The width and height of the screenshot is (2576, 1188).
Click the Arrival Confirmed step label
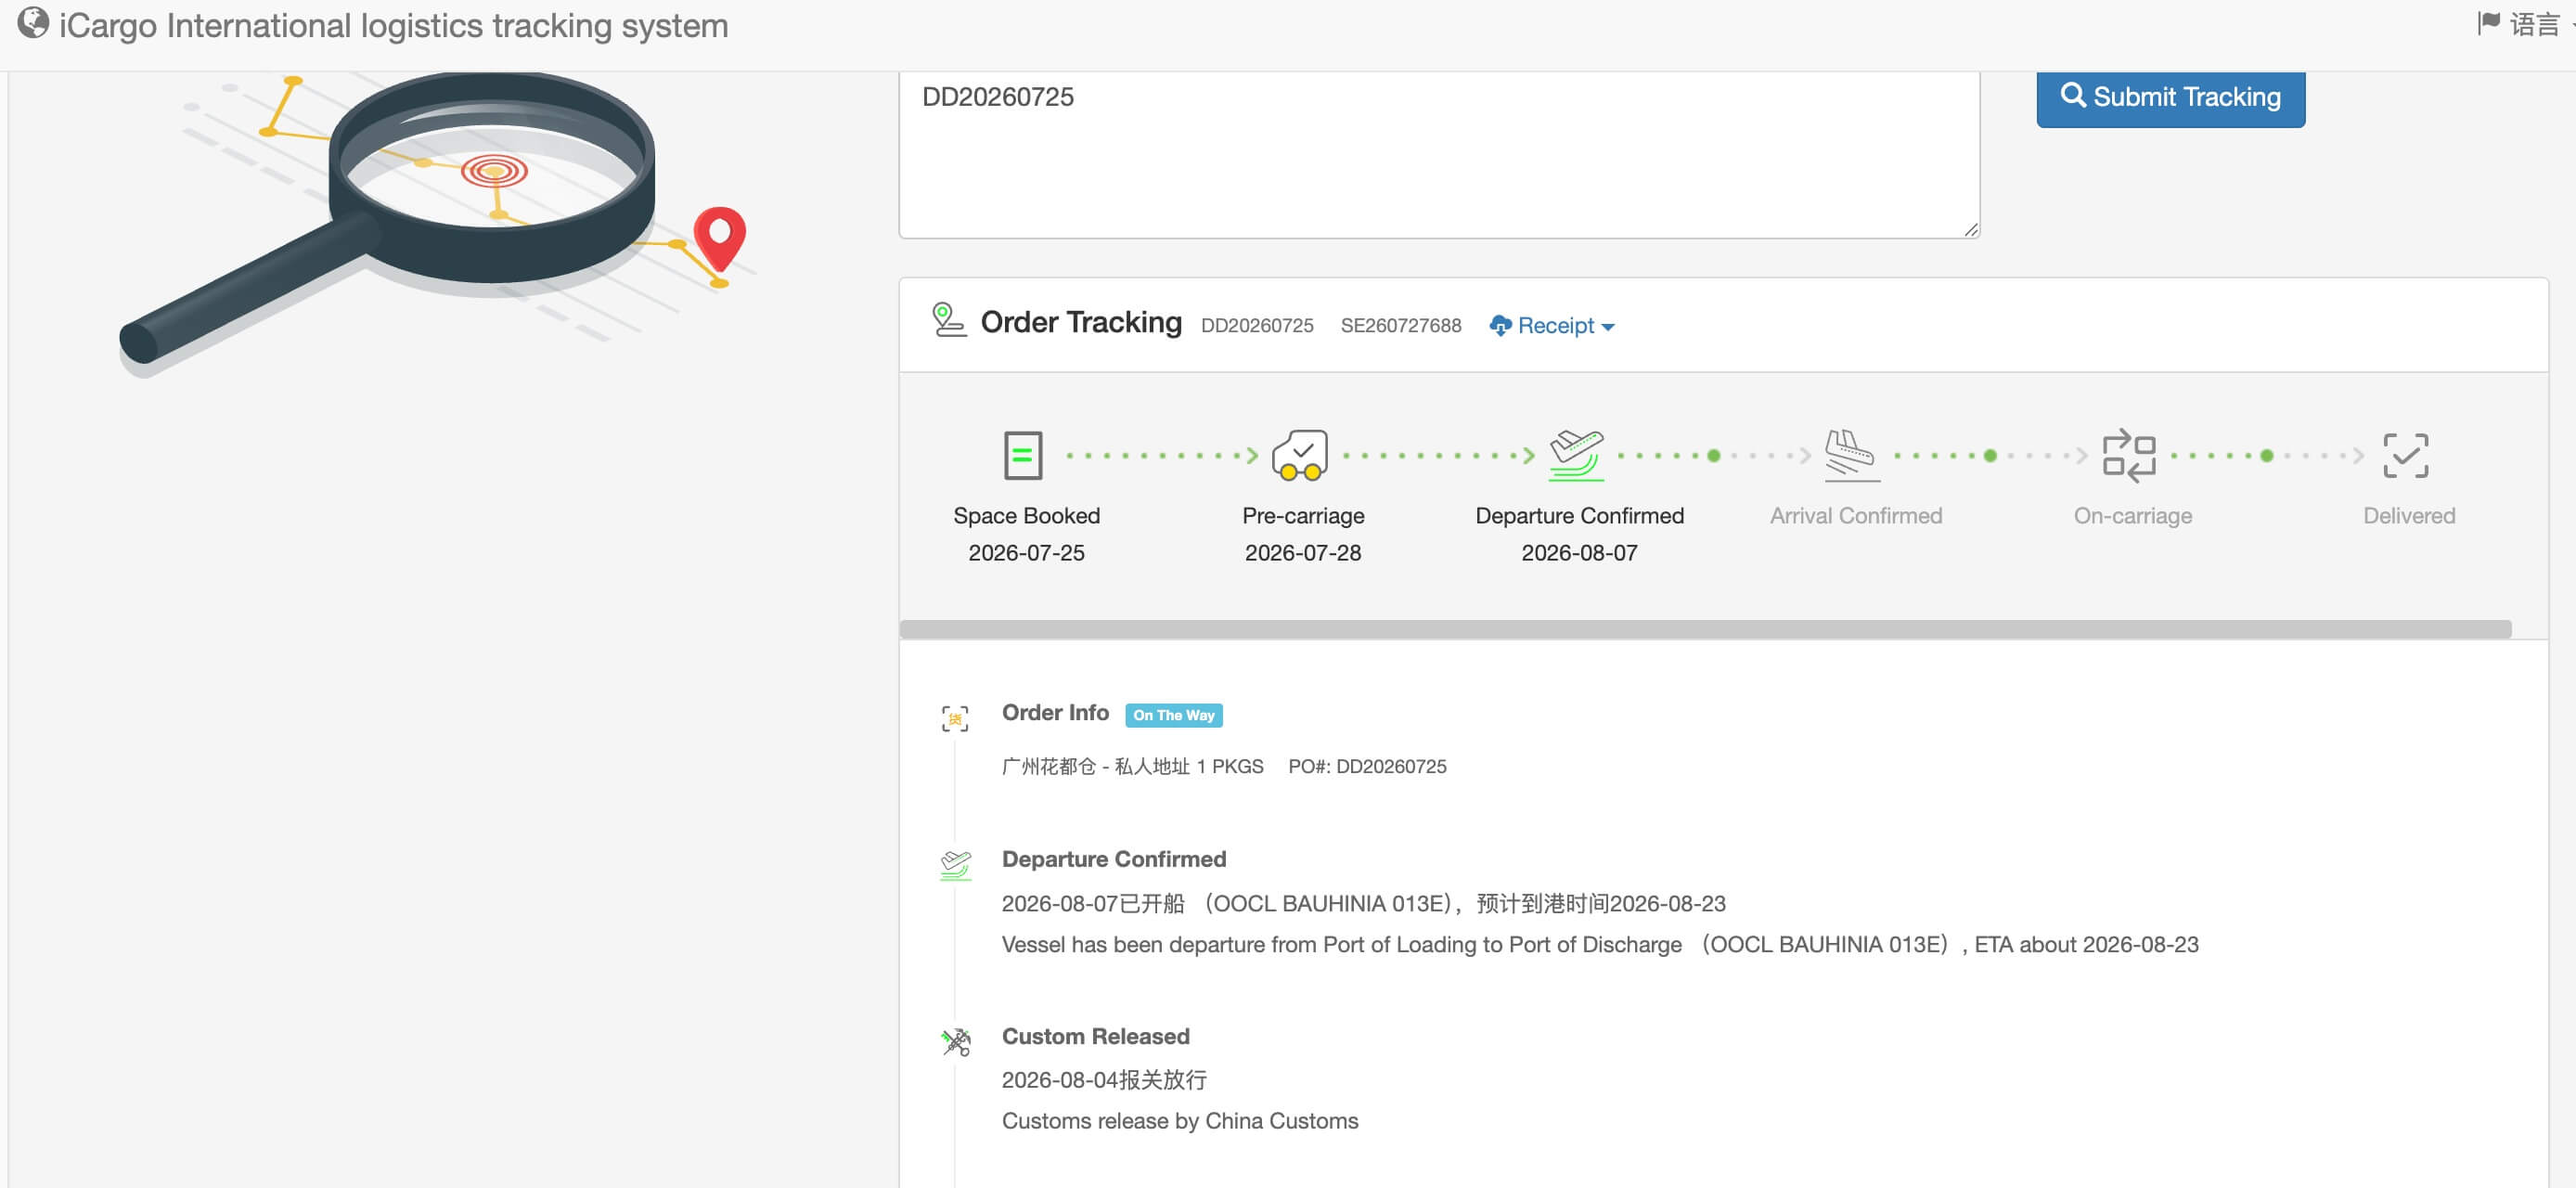(1855, 516)
